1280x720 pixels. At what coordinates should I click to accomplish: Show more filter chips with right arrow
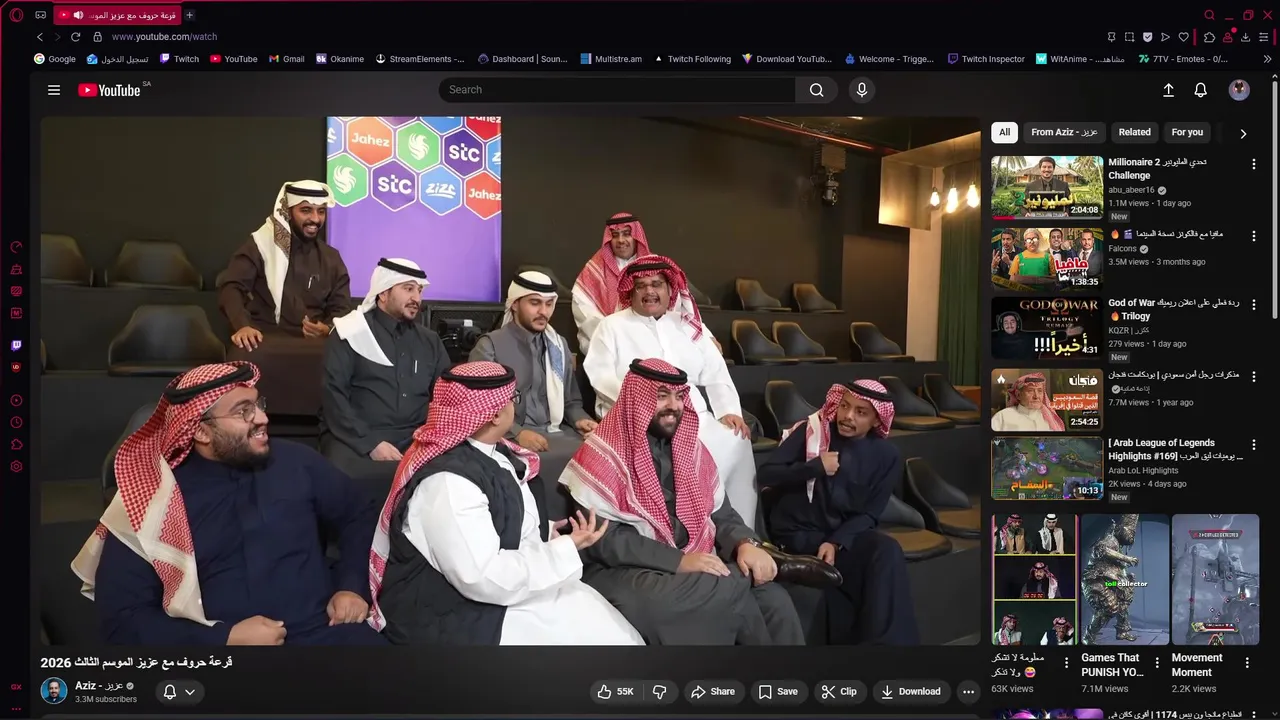click(1243, 133)
